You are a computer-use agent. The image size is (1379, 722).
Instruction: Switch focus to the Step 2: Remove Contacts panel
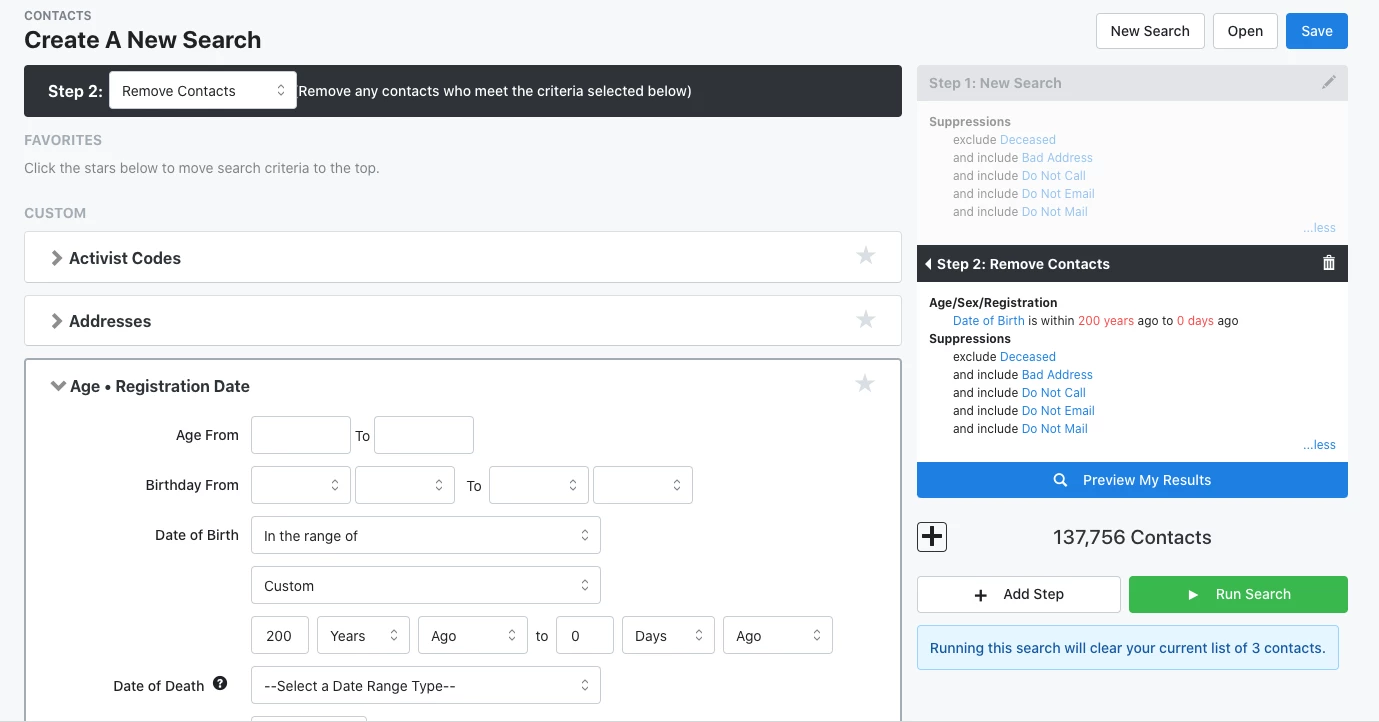tap(1023, 263)
